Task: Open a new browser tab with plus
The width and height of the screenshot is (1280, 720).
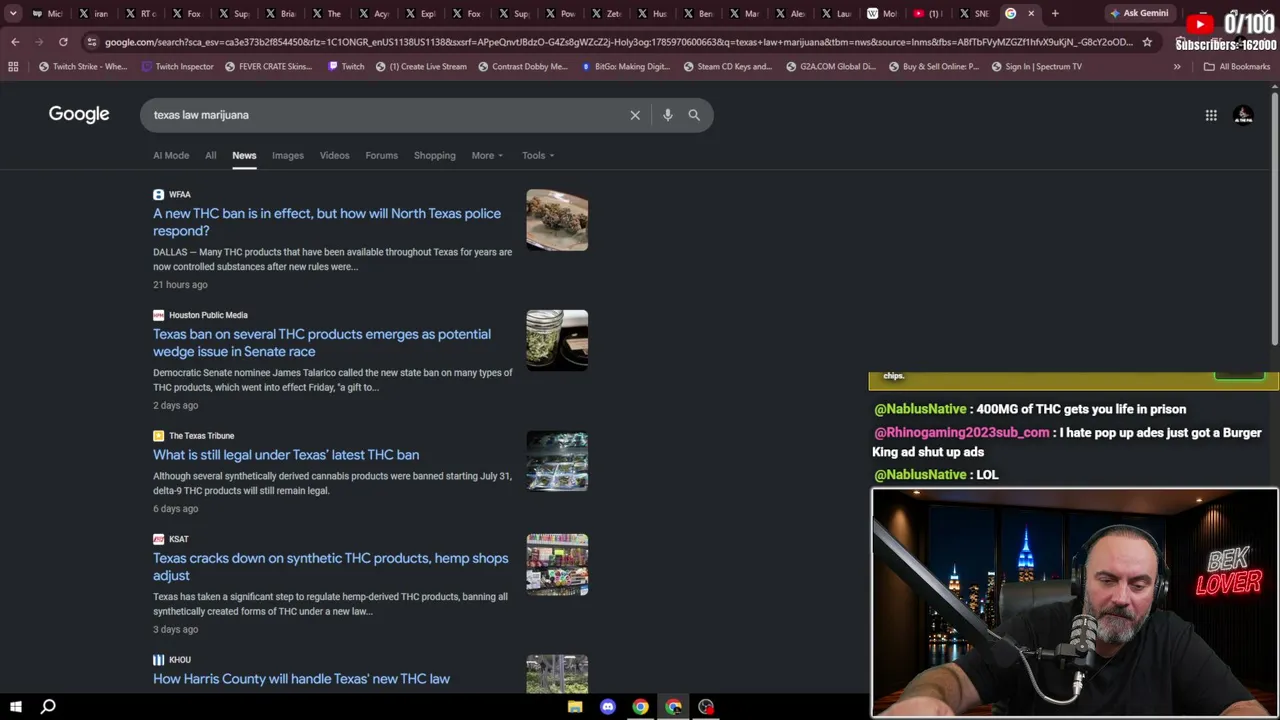Action: tap(1055, 13)
